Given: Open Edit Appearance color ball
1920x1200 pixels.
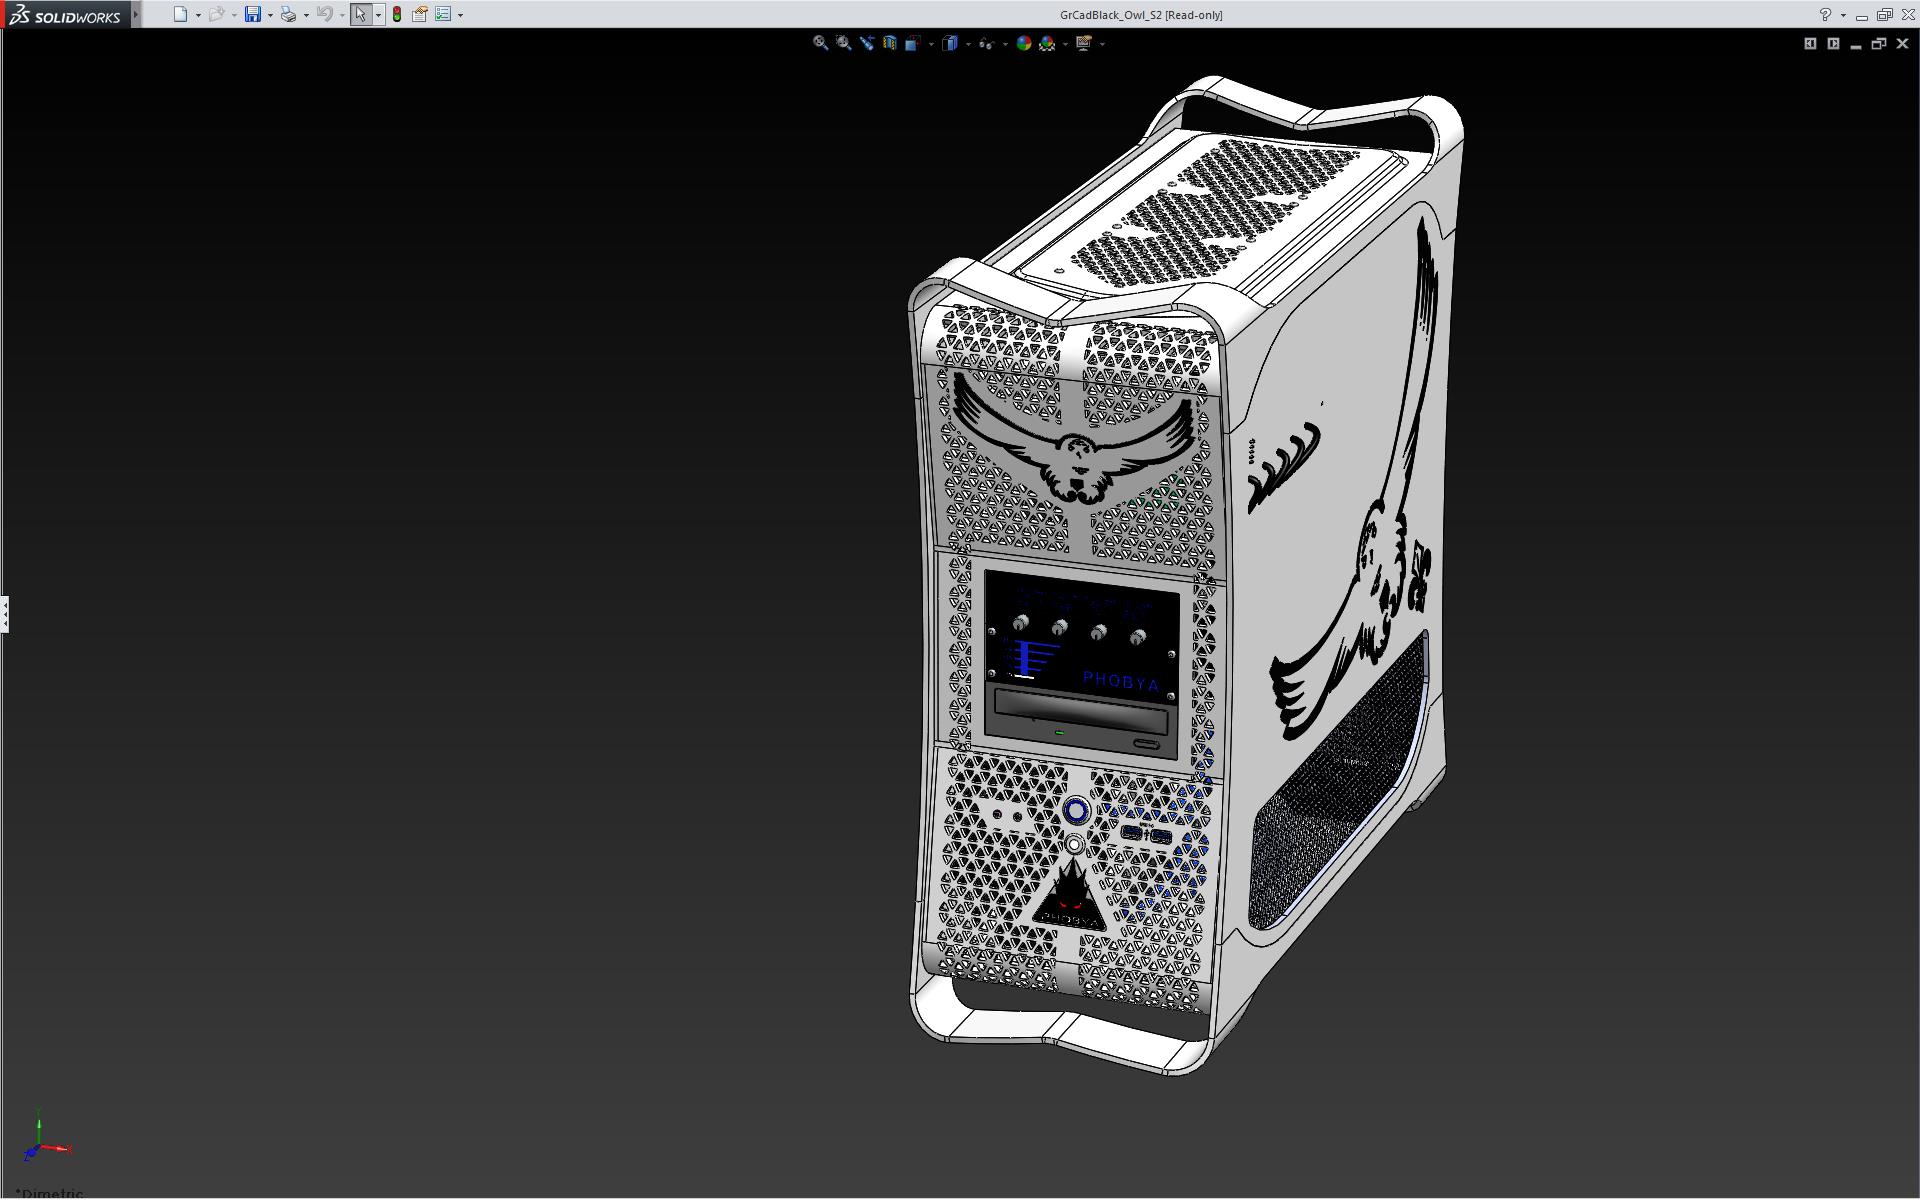Looking at the screenshot, I should [1023, 43].
